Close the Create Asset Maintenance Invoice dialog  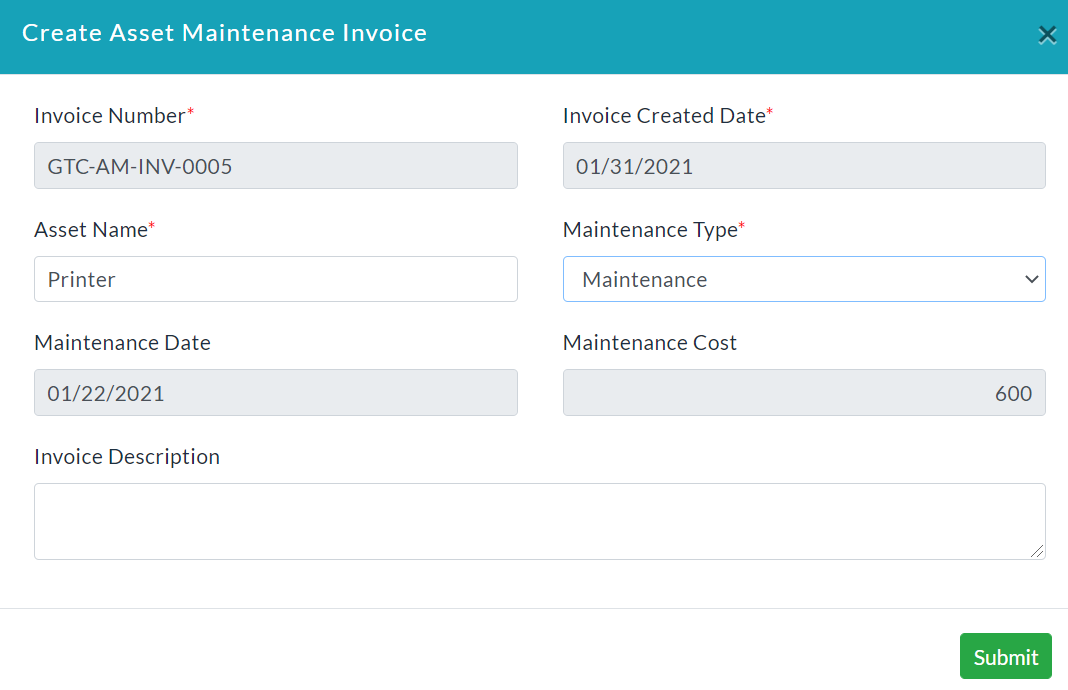[1047, 35]
